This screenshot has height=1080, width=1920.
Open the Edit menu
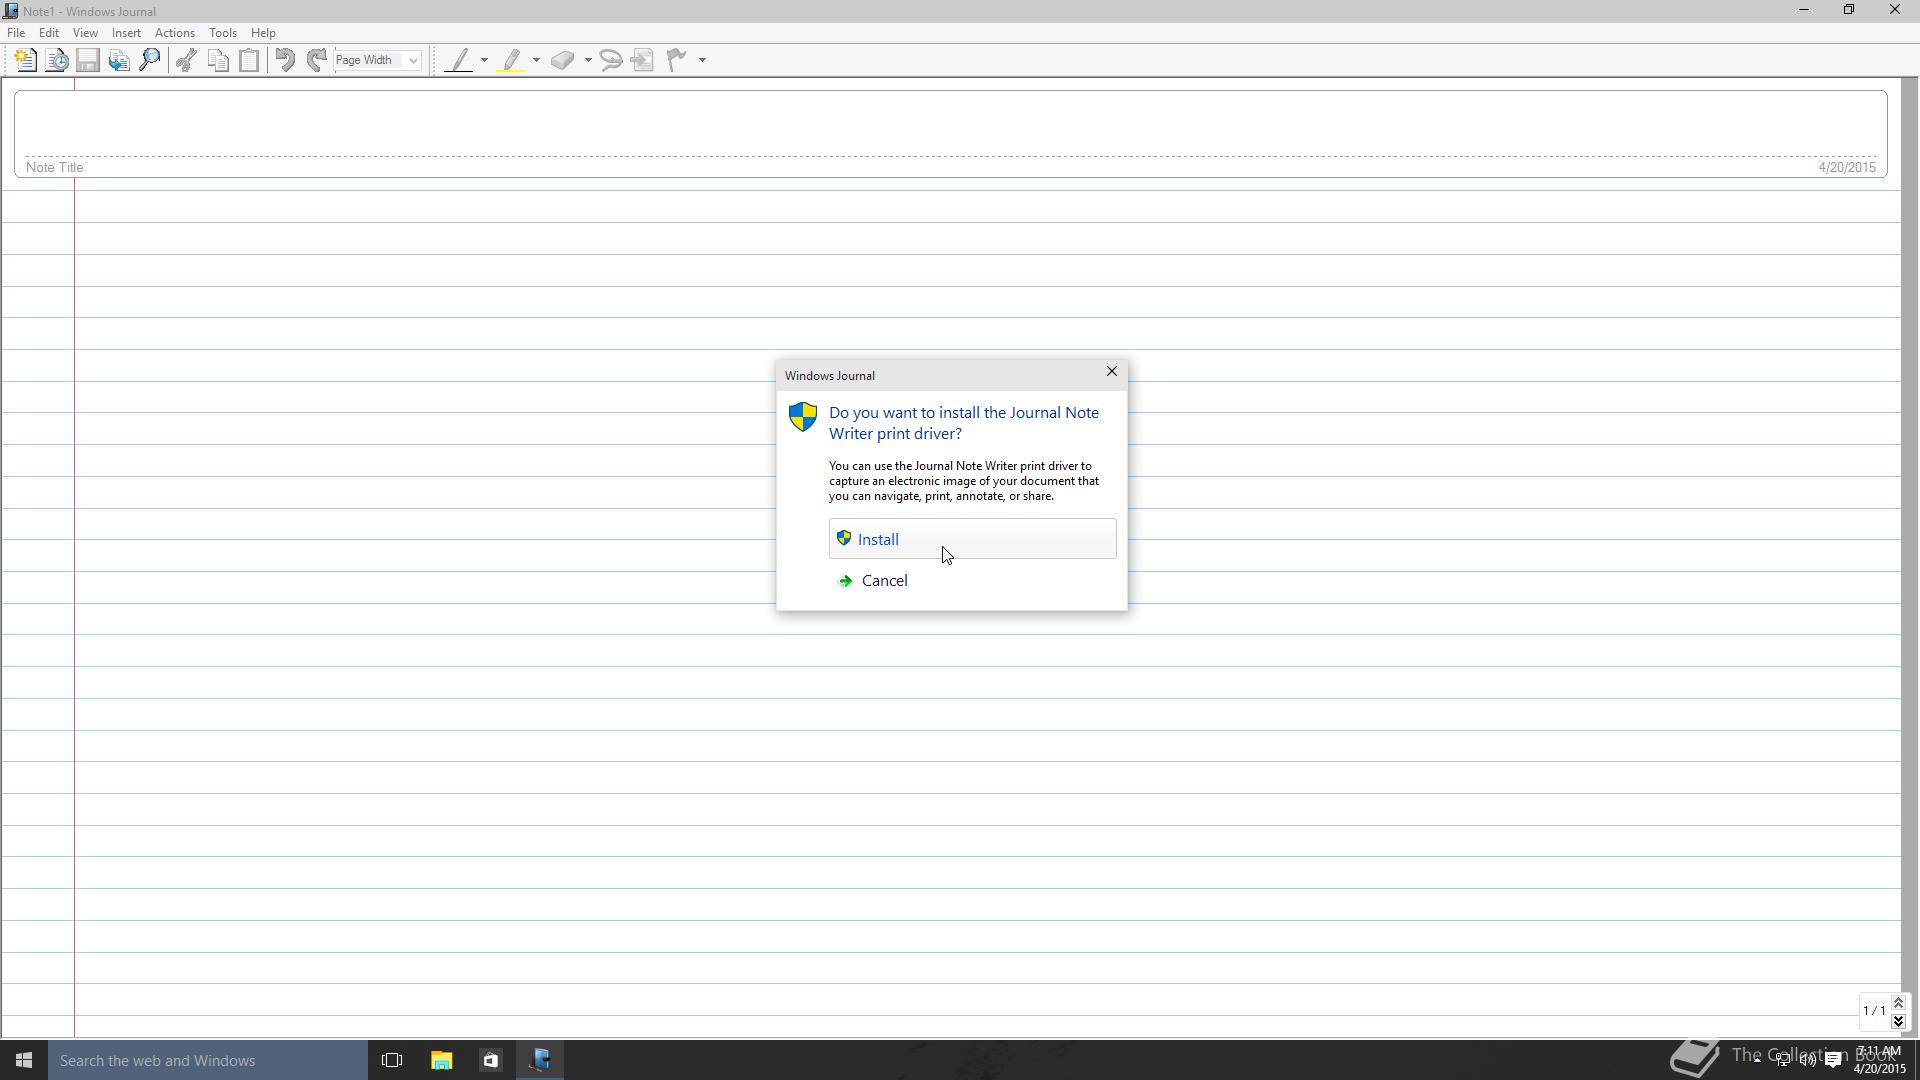pyautogui.click(x=48, y=33)
